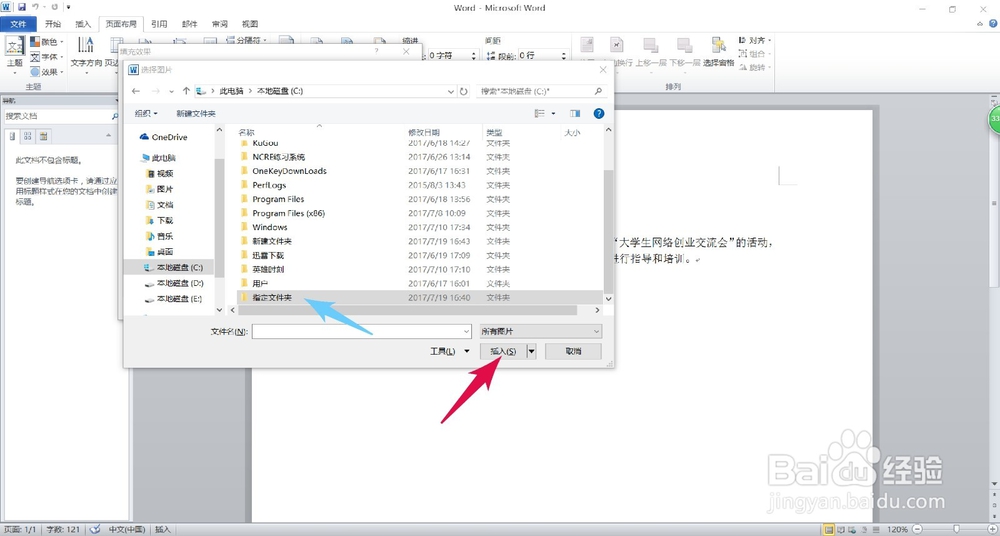Click the Back arrow in file dialog
This screenshot has width=1000, height=536.
[135, 91]
